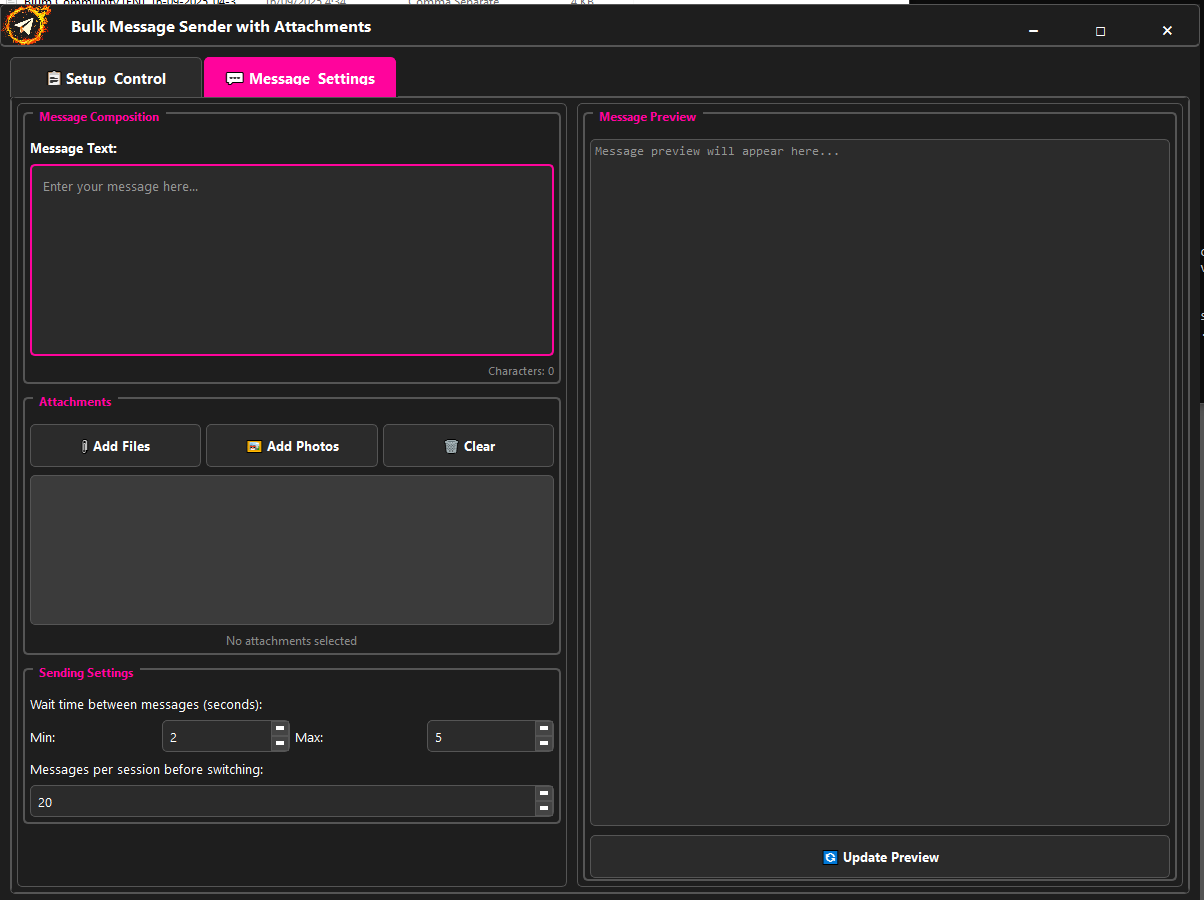Screen dimensions: 1204x900
Task: Click the Max wait time field
Action: tap(480, 736)
